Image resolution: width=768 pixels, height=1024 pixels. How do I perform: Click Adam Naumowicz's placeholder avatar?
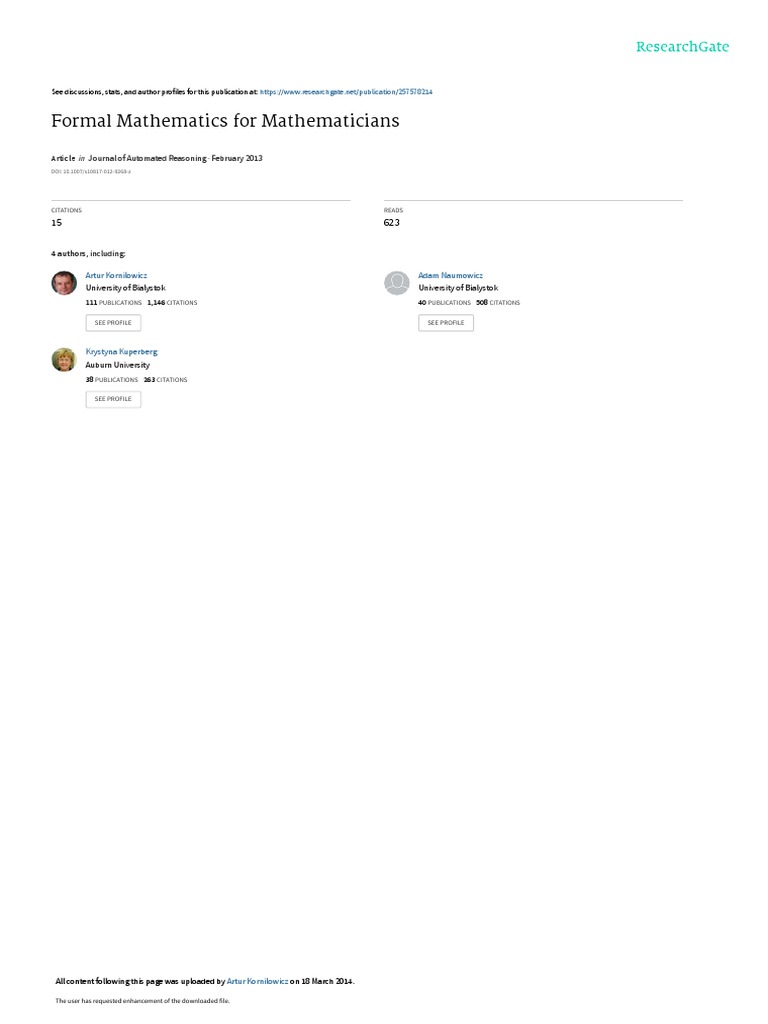click(396, 283)
